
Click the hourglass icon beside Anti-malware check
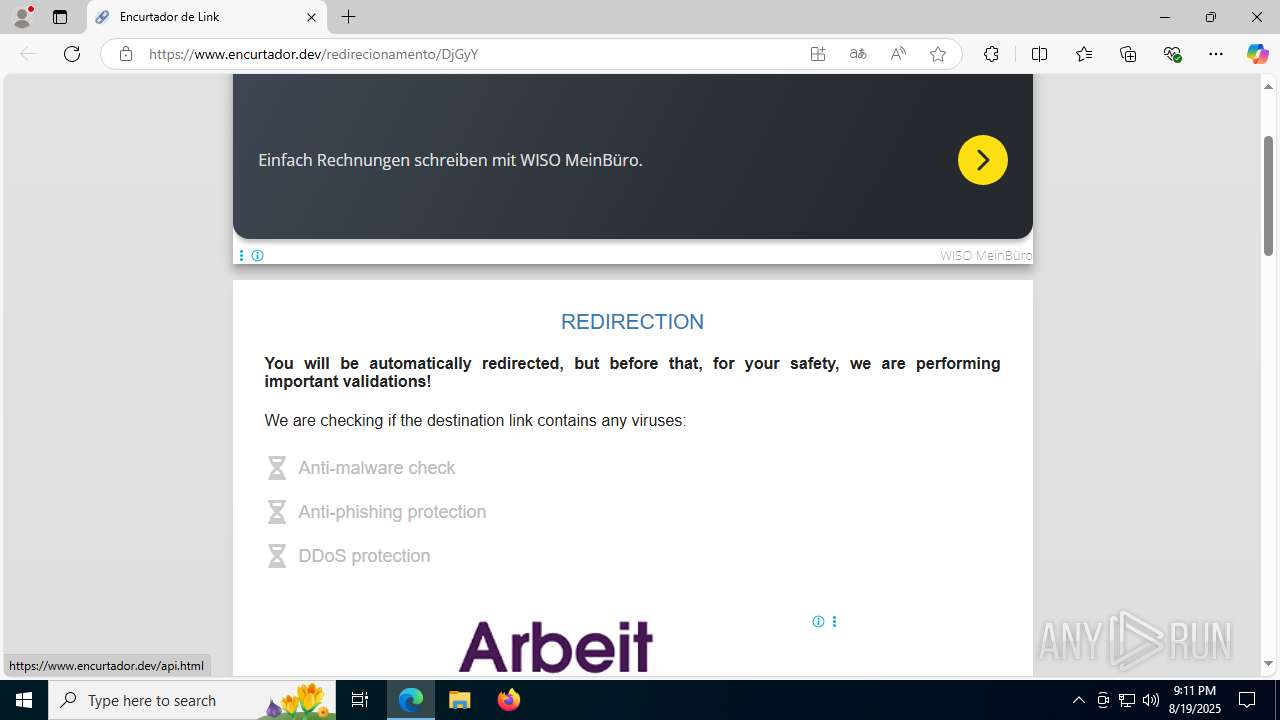click(x=277, y=468)
